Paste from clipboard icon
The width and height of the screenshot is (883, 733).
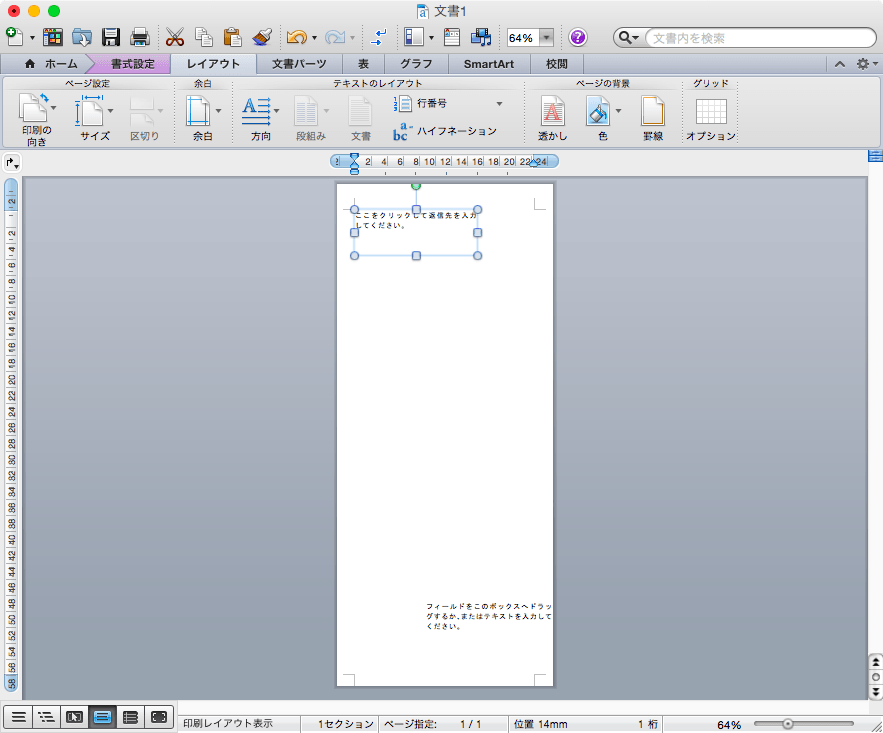pyautogui.click(x=233, y=37)
